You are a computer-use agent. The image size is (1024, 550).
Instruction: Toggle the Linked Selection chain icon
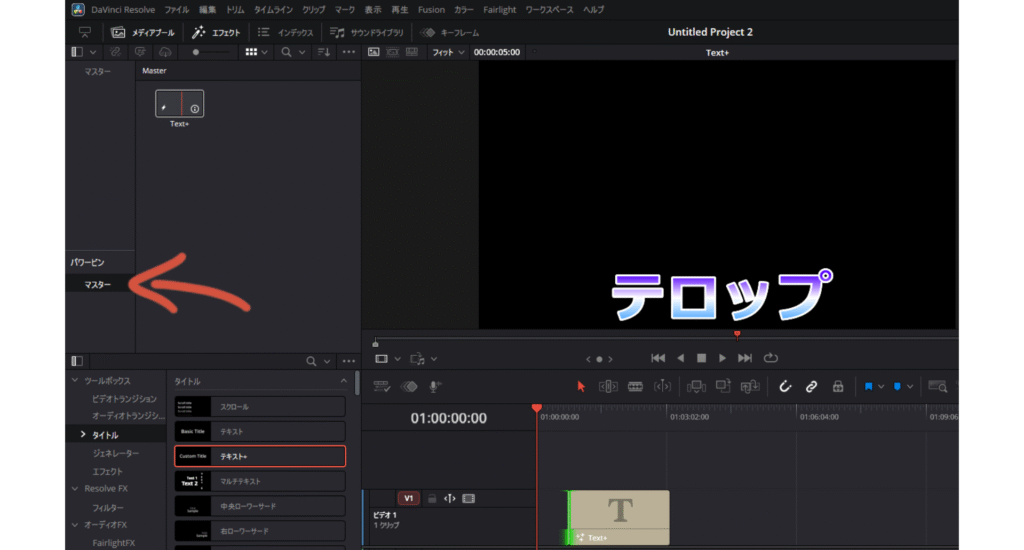(x=811, y=386)
